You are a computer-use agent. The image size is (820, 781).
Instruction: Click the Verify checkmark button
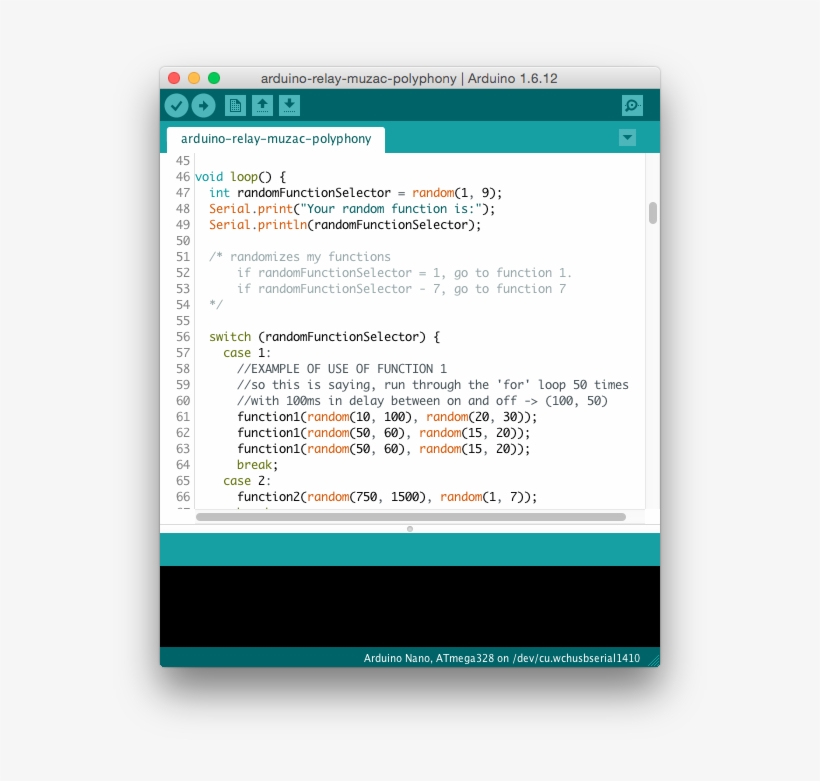tap(176, 106)
